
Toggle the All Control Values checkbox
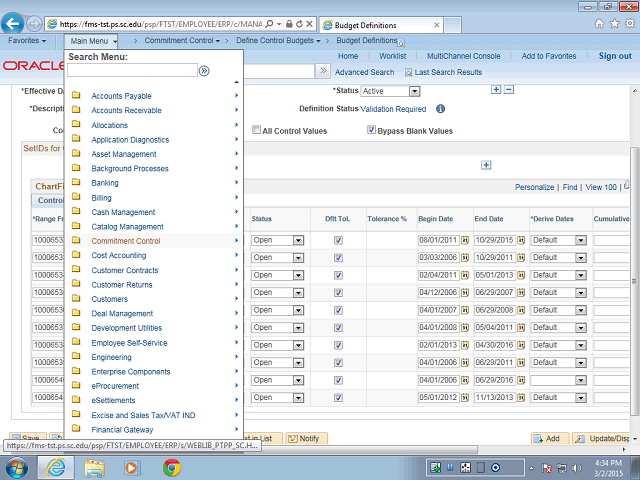(x=257, y=130)
